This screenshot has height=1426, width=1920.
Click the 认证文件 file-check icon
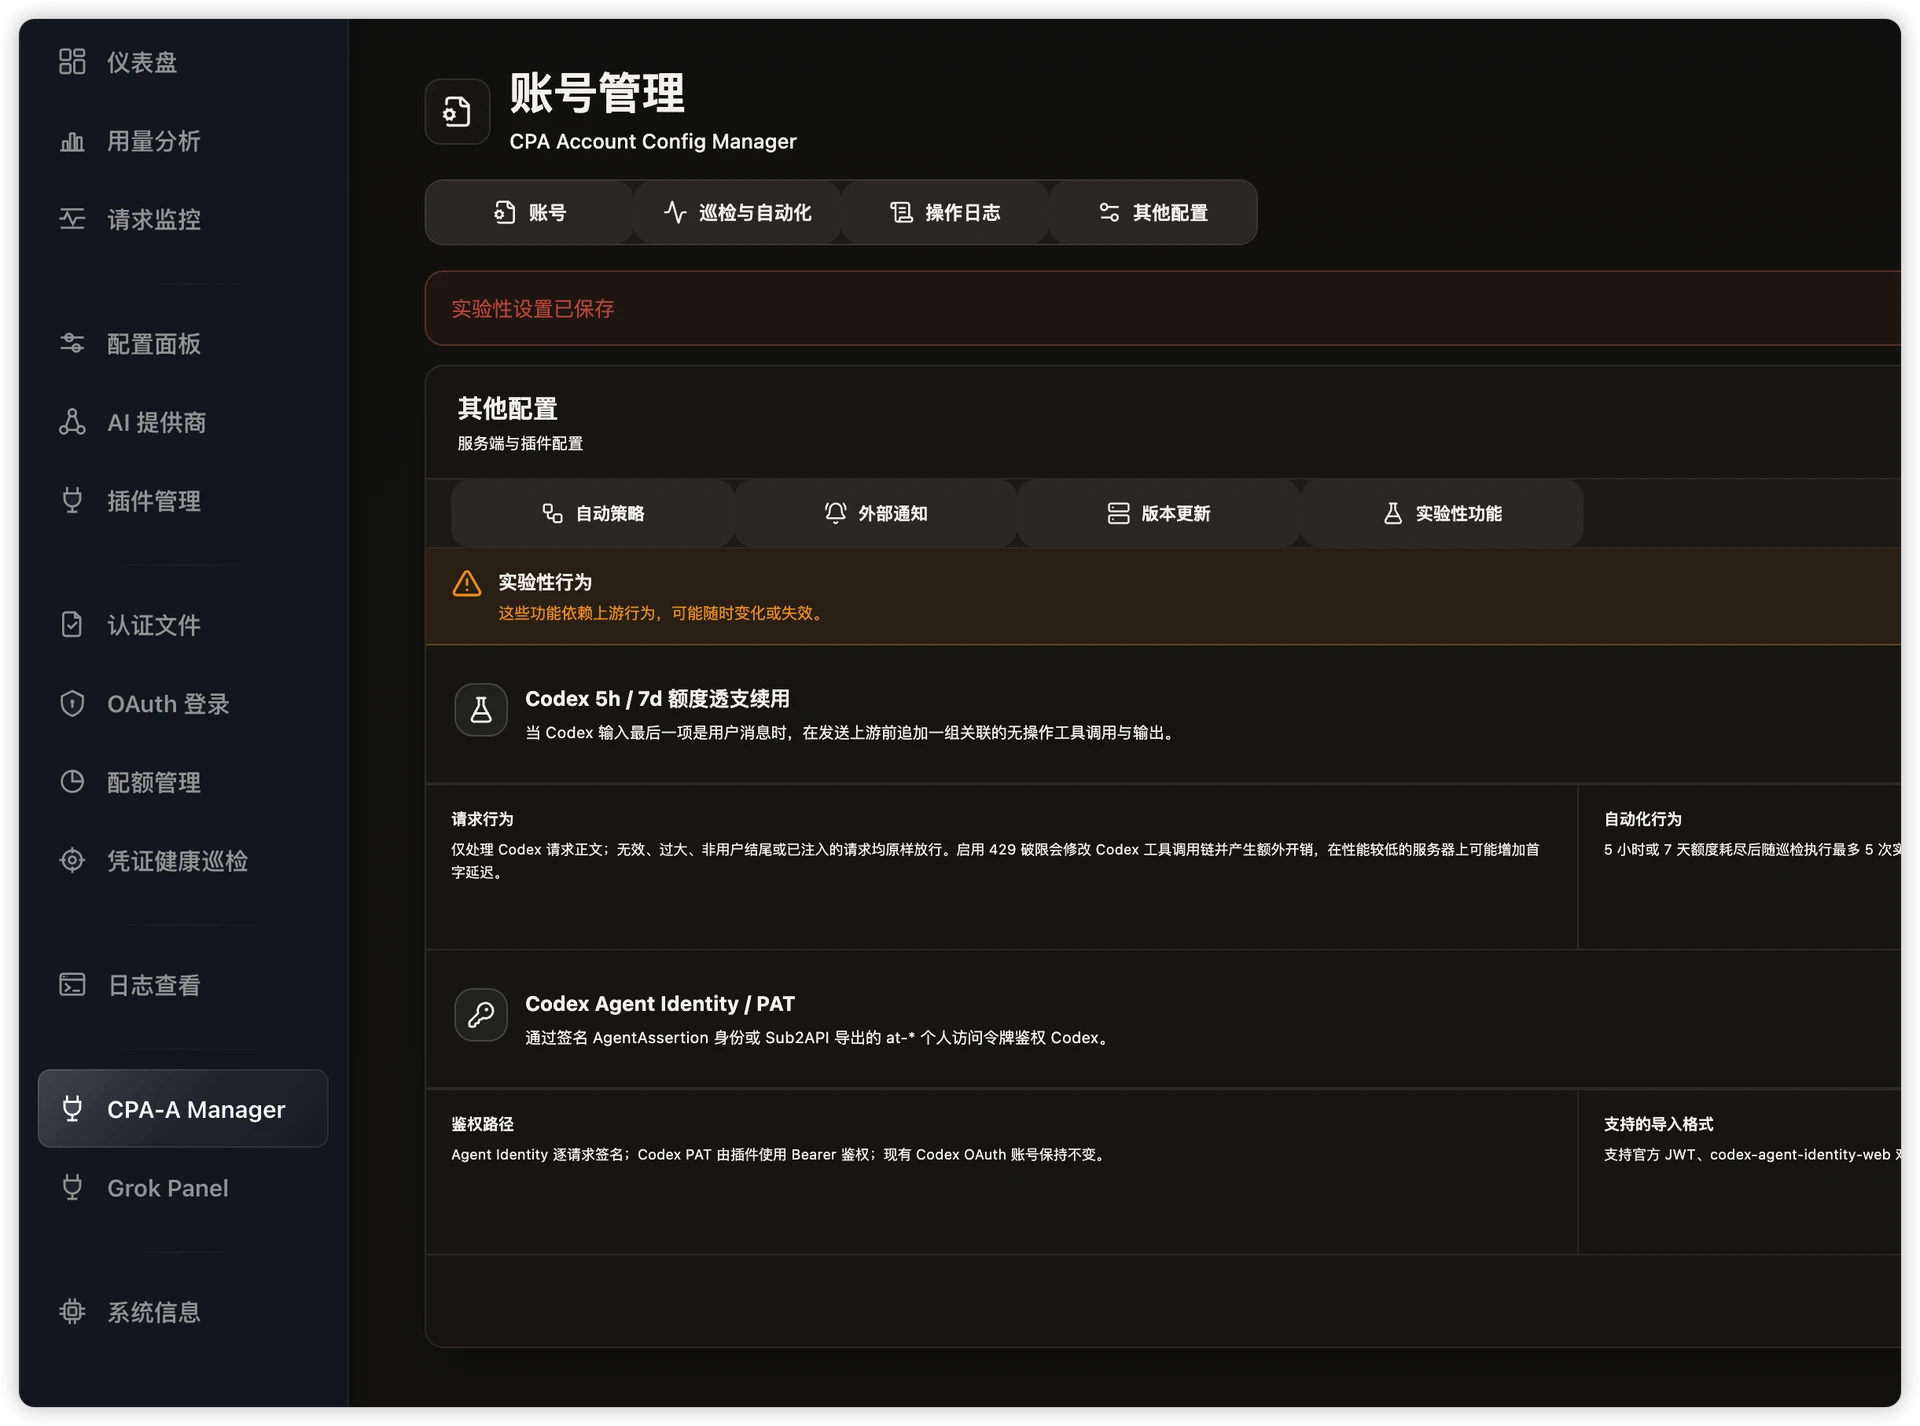(72, 625)
